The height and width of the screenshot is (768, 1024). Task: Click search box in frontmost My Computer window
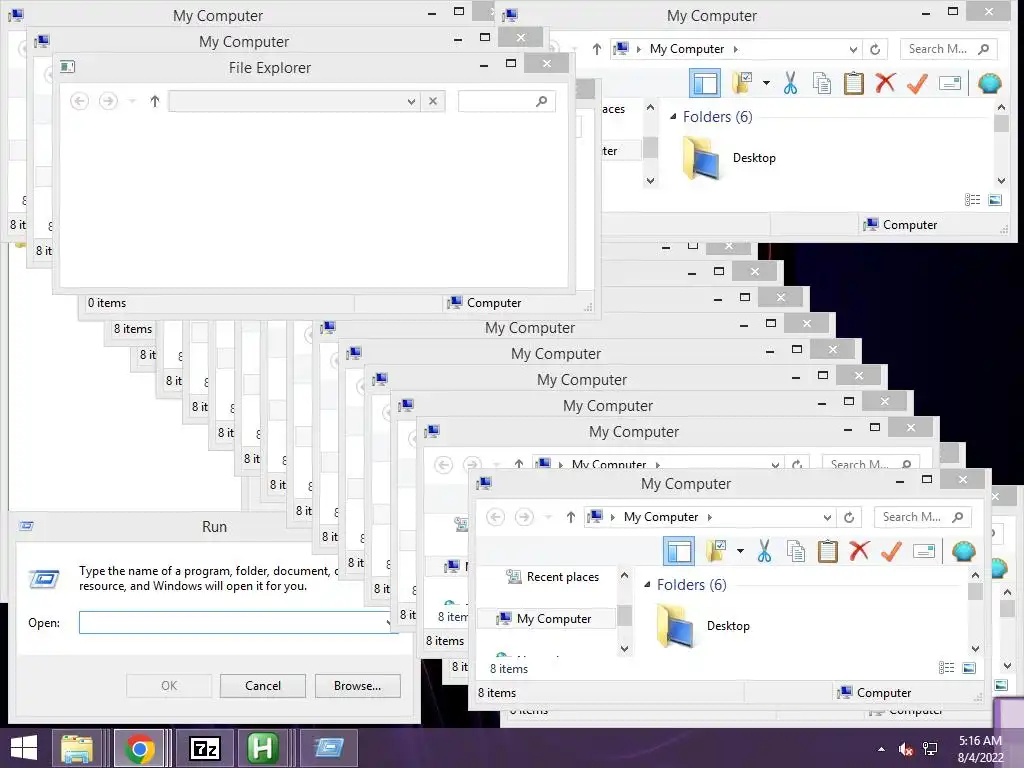click(x=922, y=517)
